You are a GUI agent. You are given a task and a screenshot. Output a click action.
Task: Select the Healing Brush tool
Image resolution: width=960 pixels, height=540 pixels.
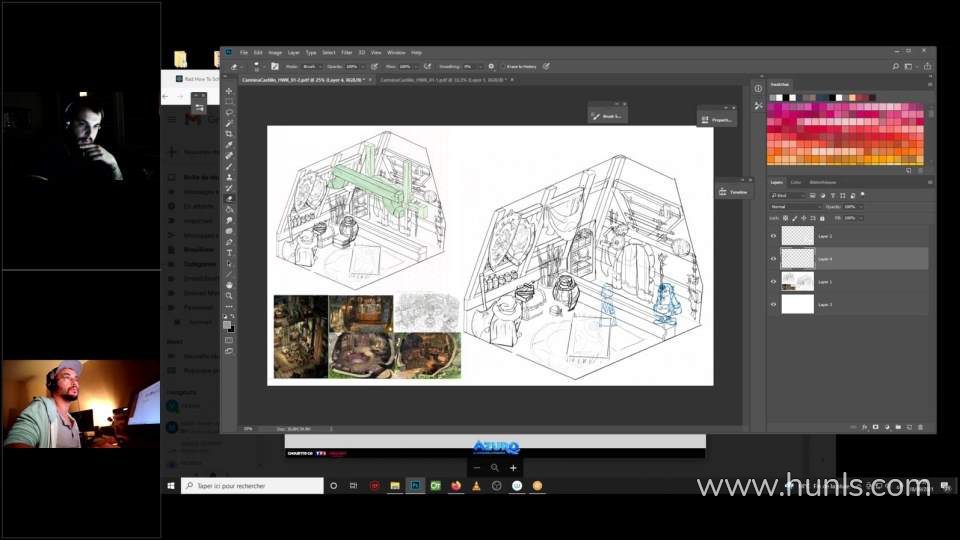[229, 156]
